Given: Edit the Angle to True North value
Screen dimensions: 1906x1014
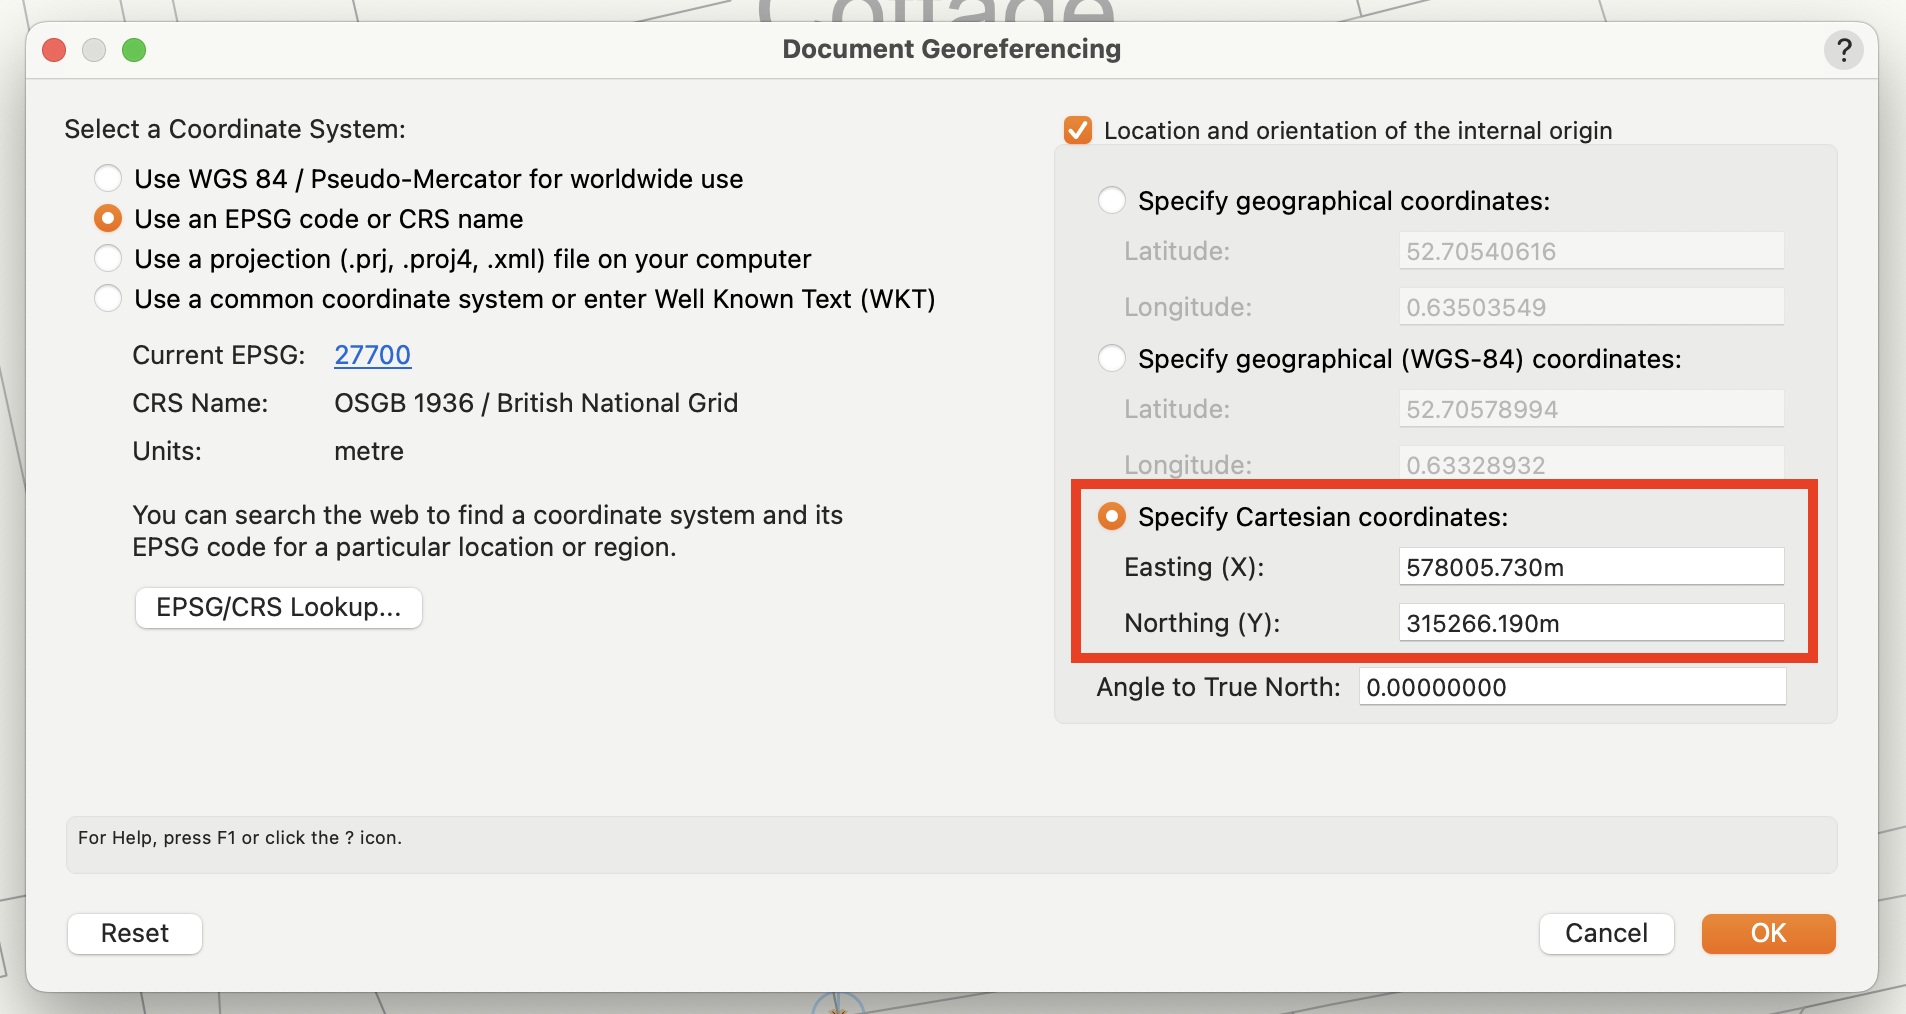Looking at the screenshot, I should (x=1572, y=686).
